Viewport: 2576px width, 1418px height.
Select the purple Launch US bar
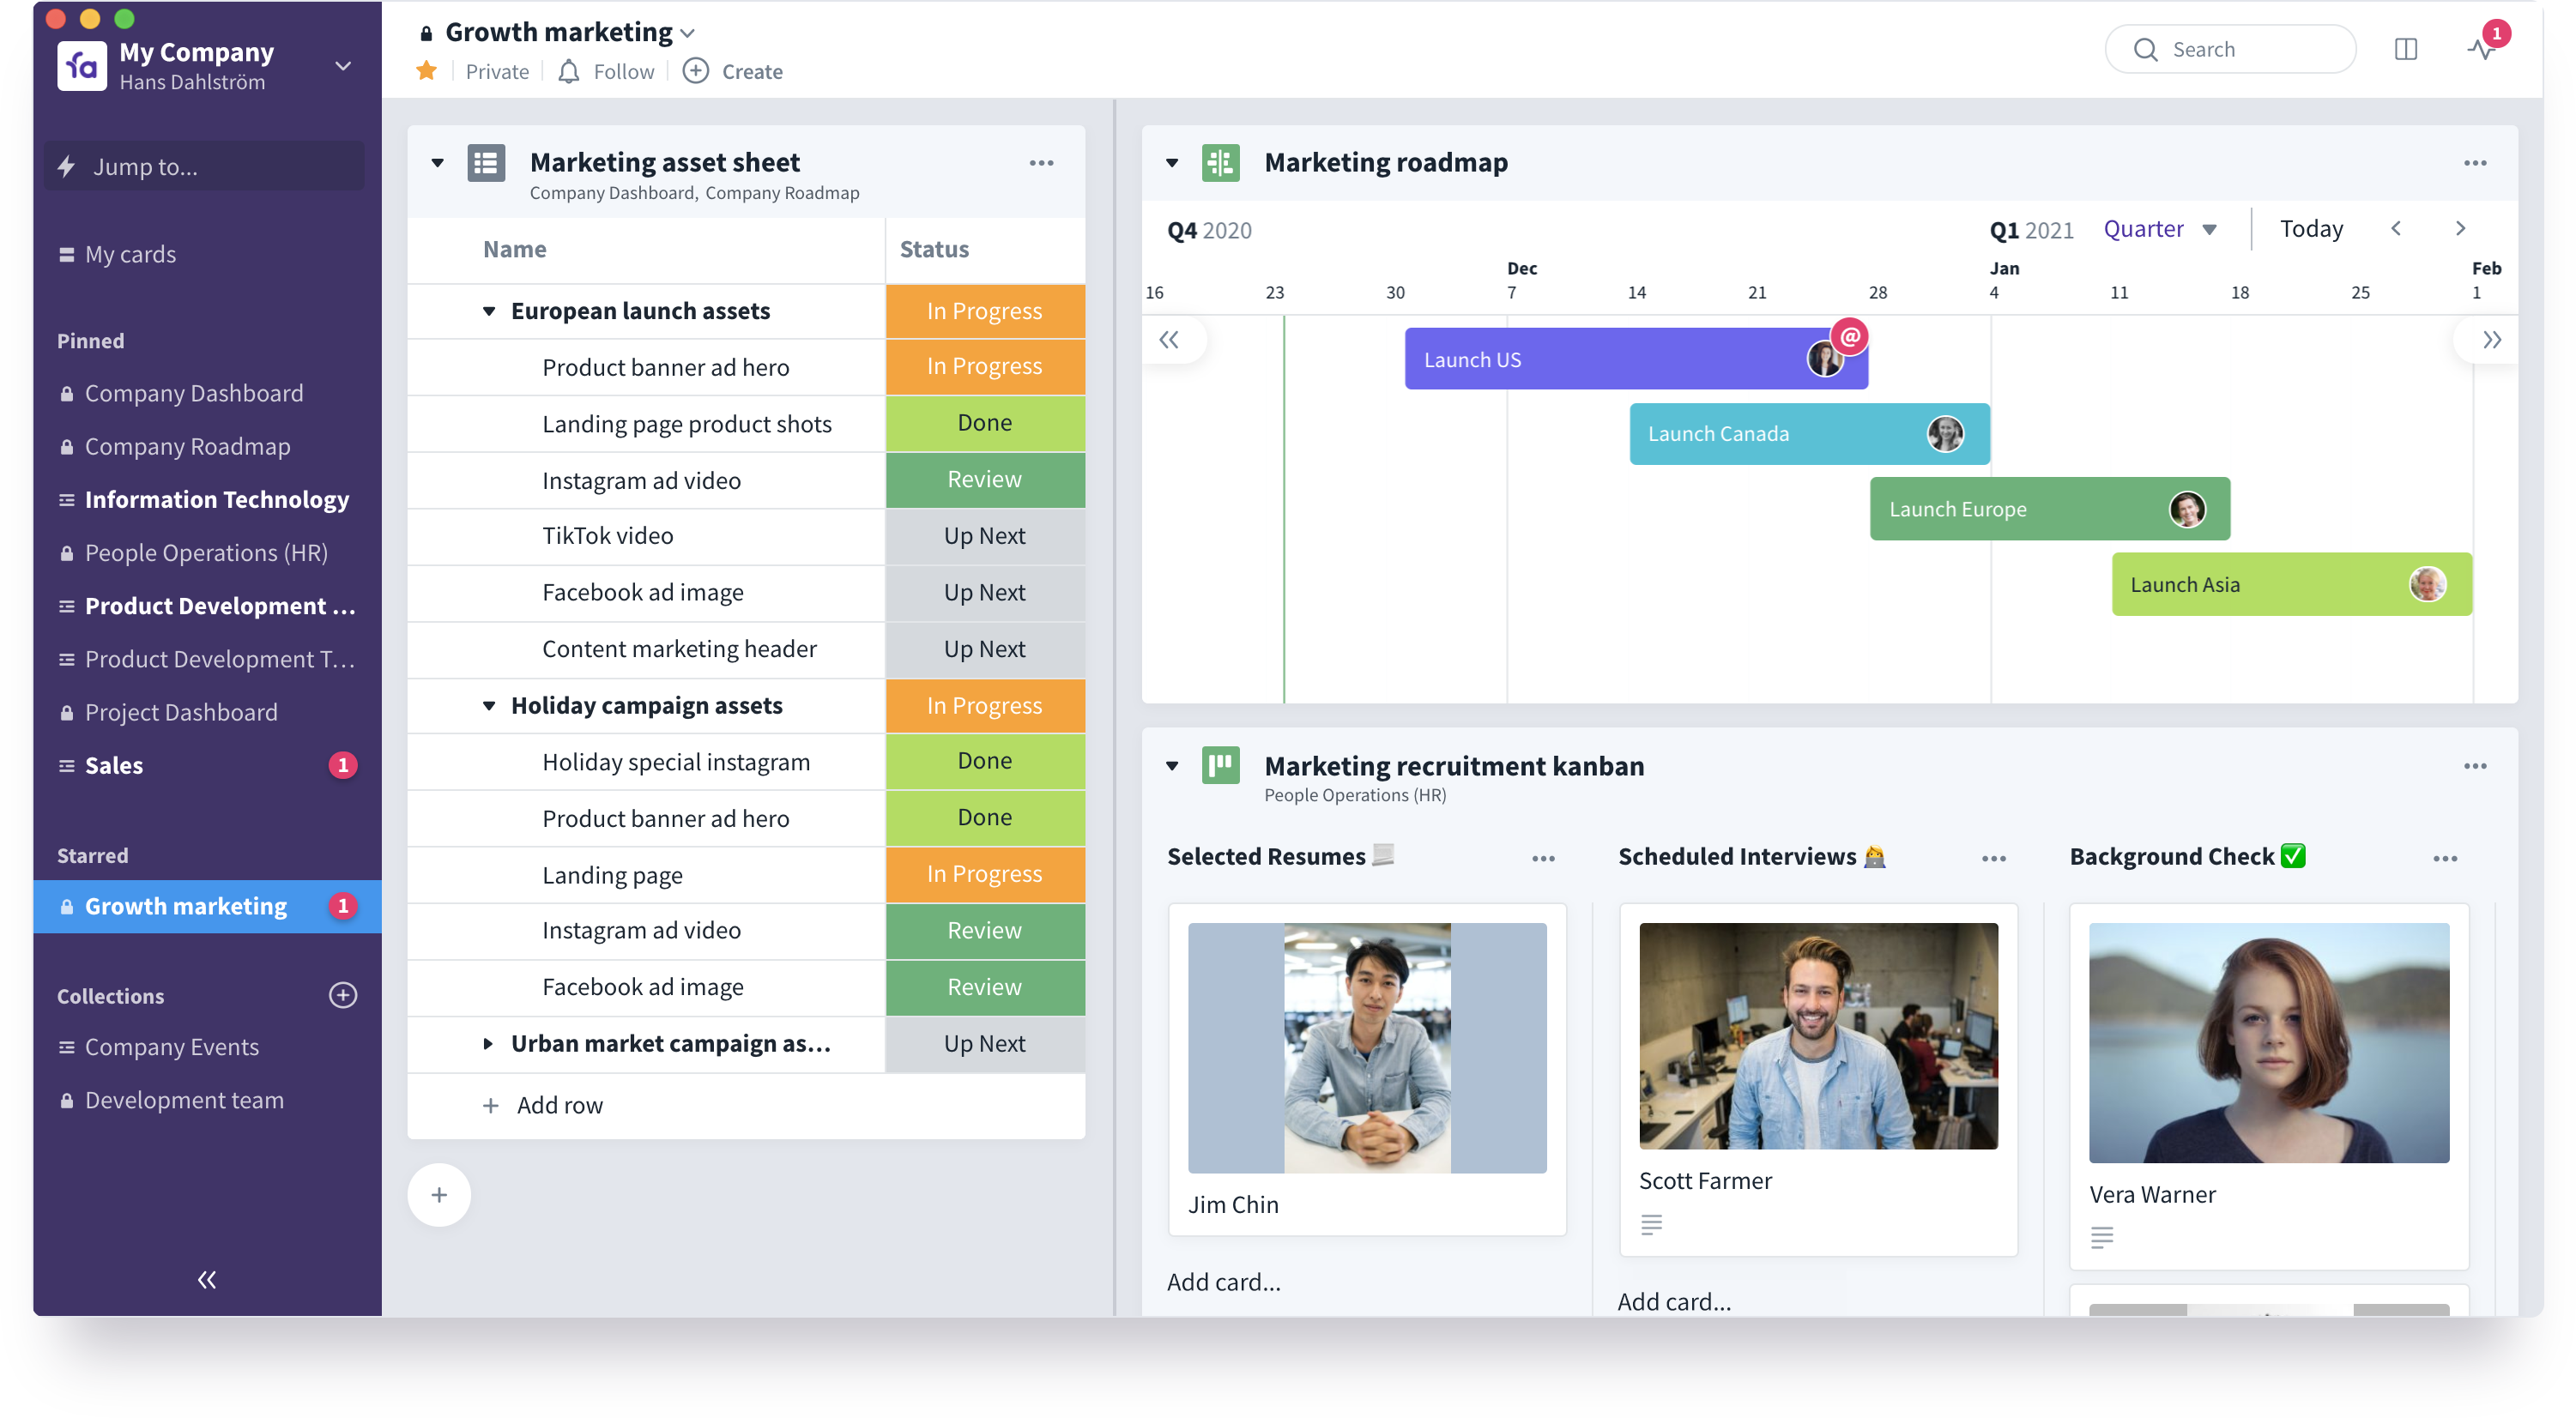[x=1600, y=359]
